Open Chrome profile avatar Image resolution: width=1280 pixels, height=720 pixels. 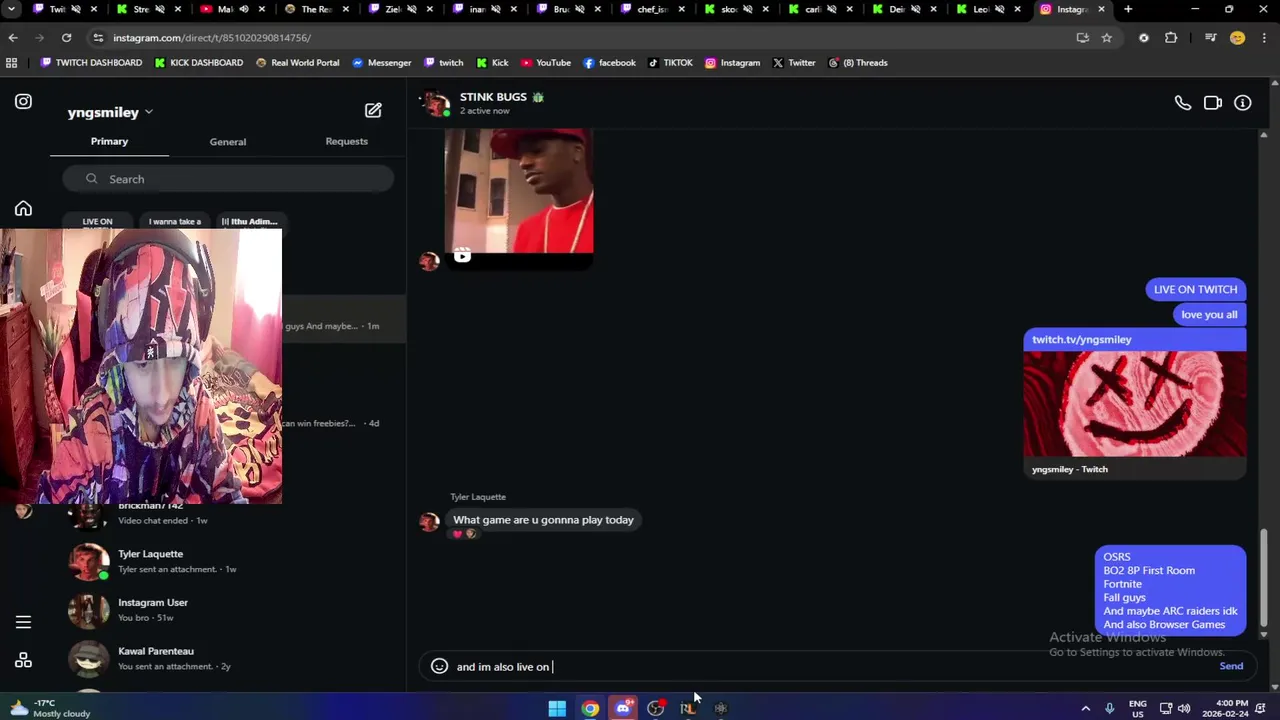click(1237, 38)
